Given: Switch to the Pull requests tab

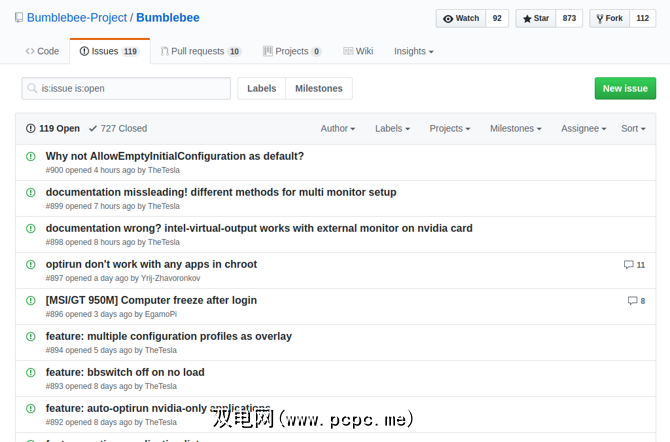Looking at the screenshot, I should 200,51.
